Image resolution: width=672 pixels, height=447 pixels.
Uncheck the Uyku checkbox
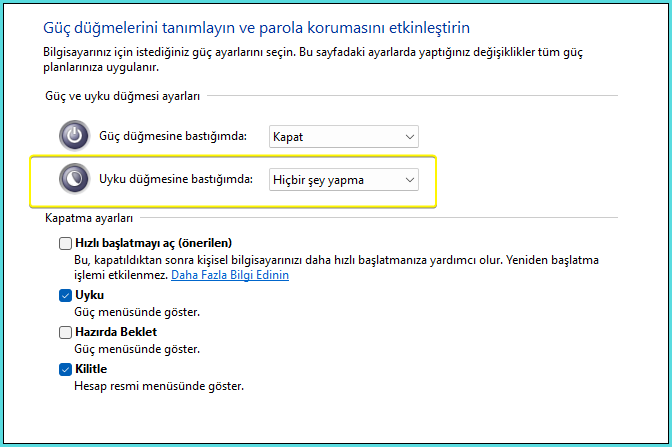pyautogui.click(x=66, y=296)
